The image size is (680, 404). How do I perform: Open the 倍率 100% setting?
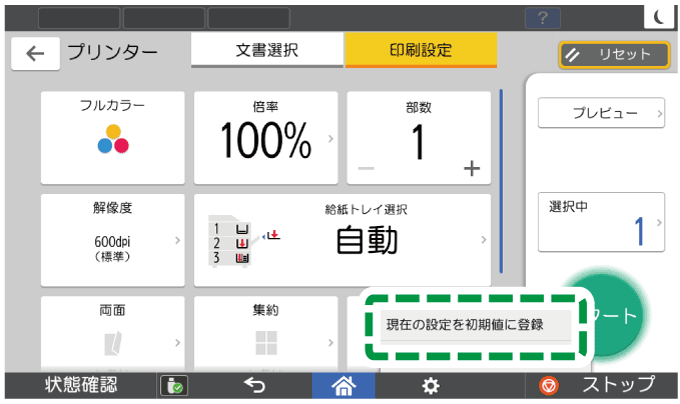(x=266, y=137)
